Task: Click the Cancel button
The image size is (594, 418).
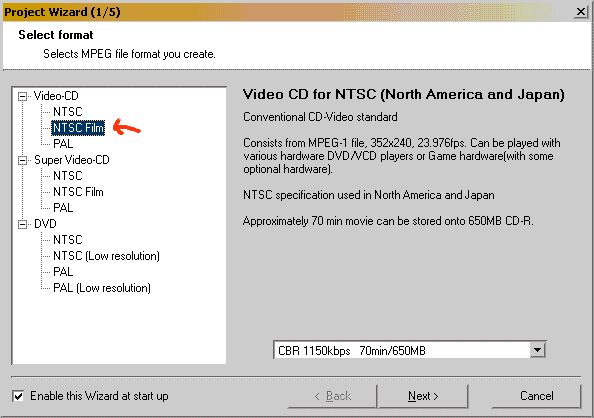Action: click(x=536, y=396)
